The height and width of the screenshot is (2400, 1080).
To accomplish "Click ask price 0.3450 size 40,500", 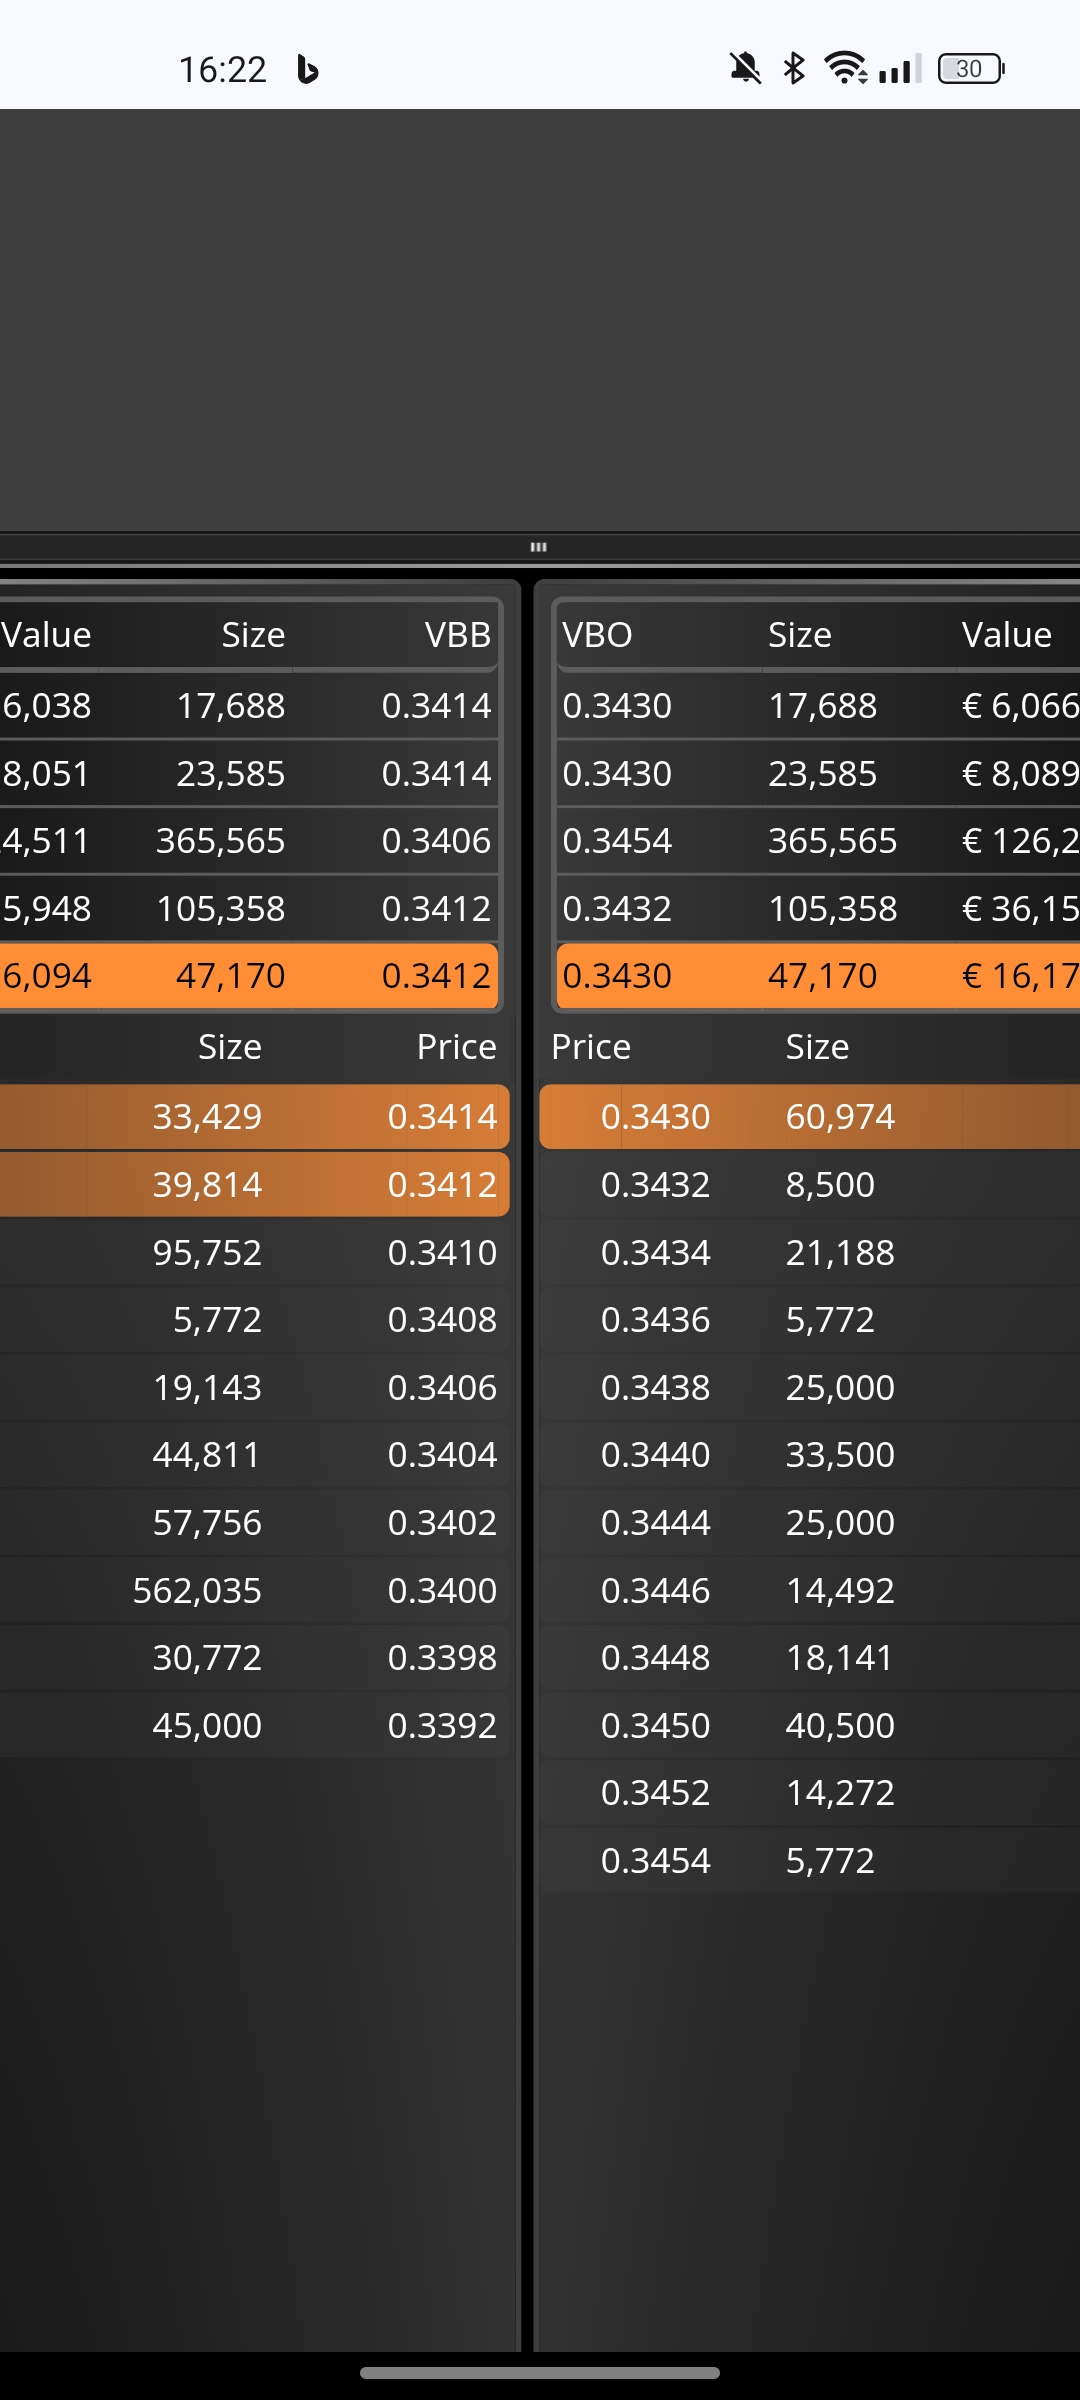I will point(809,1726).
